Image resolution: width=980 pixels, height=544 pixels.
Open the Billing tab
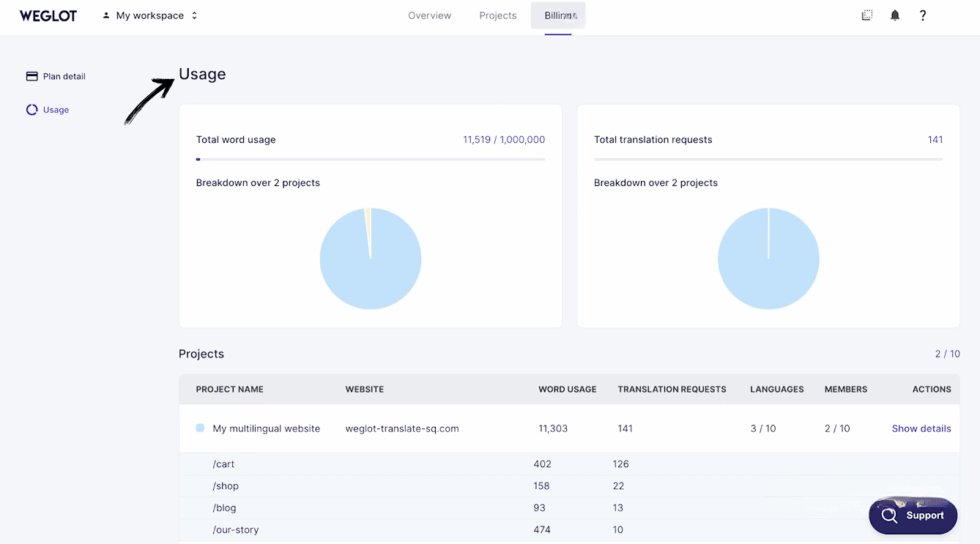(558, 15)
